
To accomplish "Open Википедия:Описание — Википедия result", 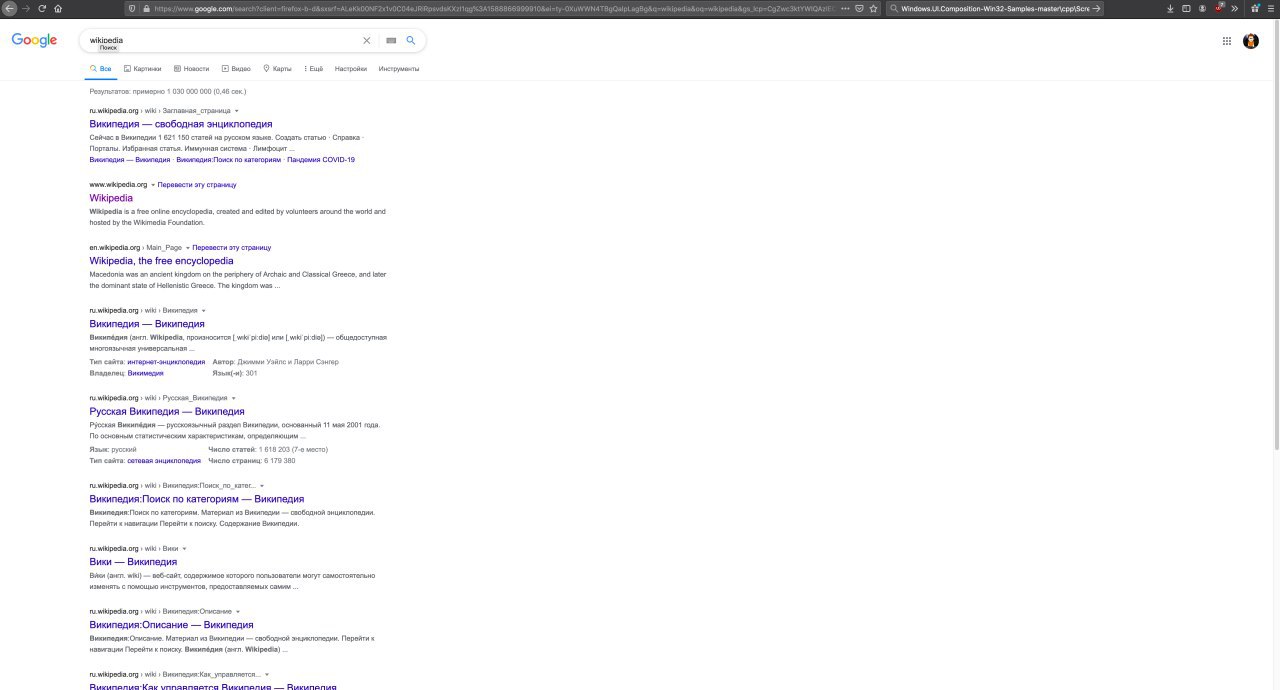I will click(x=171, y=625).
